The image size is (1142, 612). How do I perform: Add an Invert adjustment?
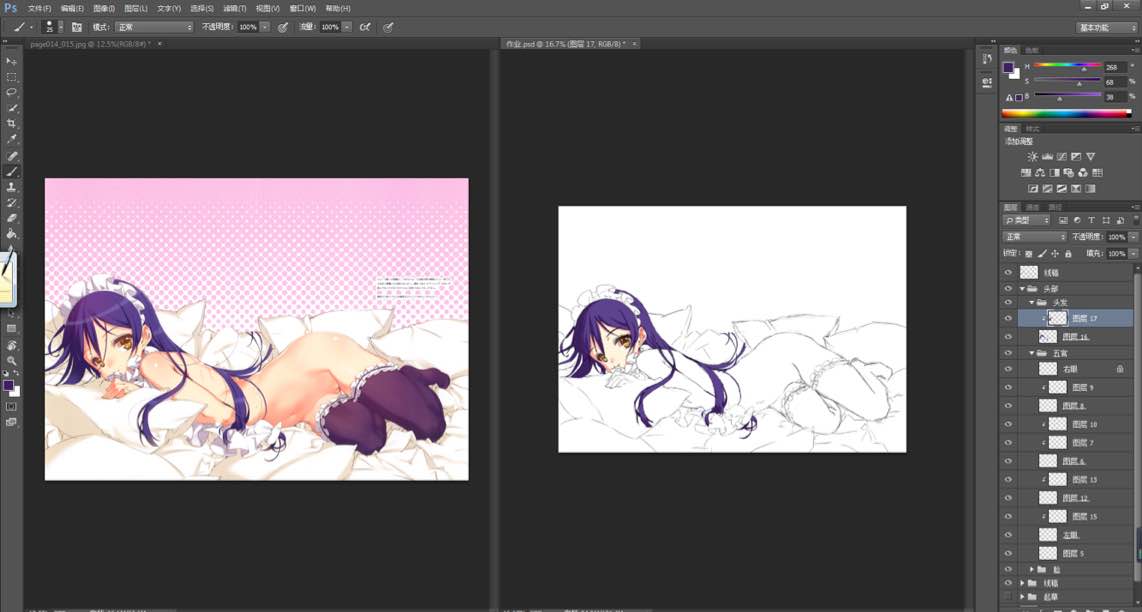[x=1033, y=189]
